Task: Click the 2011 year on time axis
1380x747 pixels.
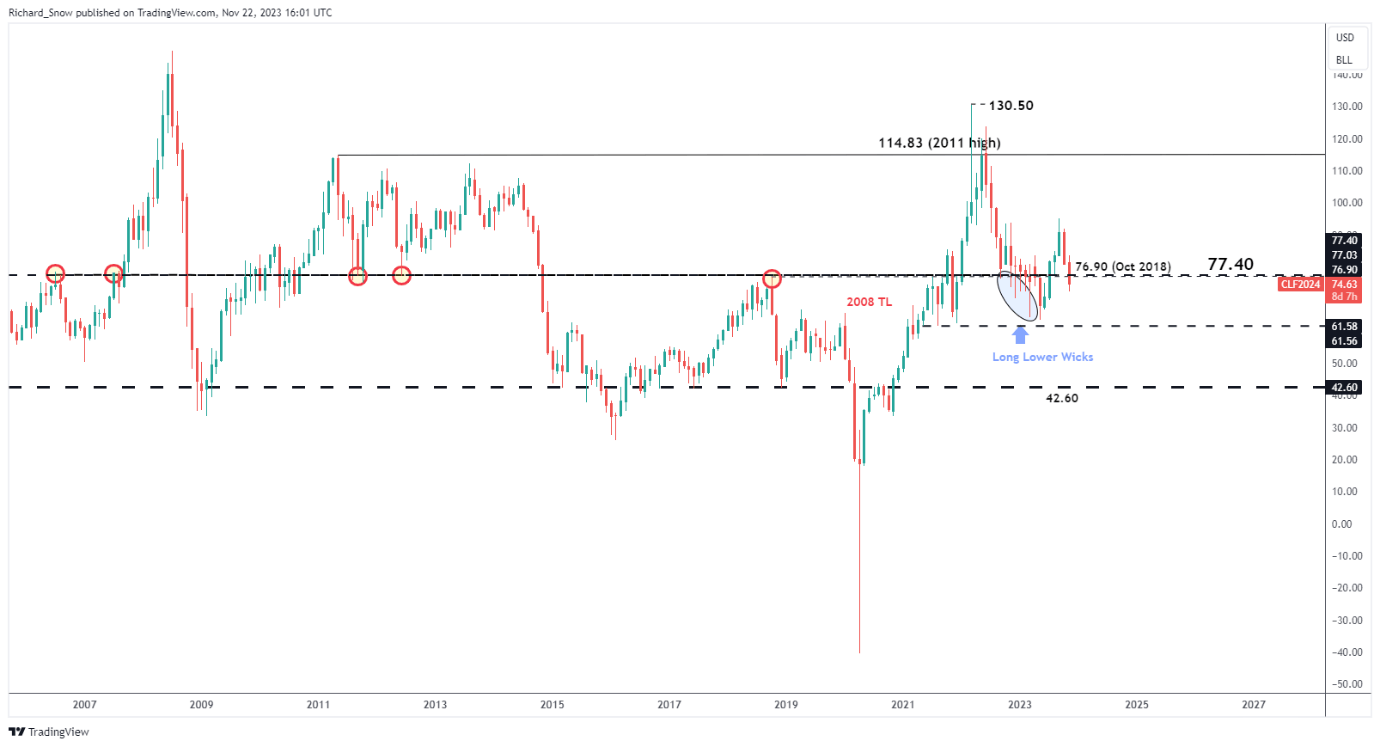Action: [x=318, y=705]
